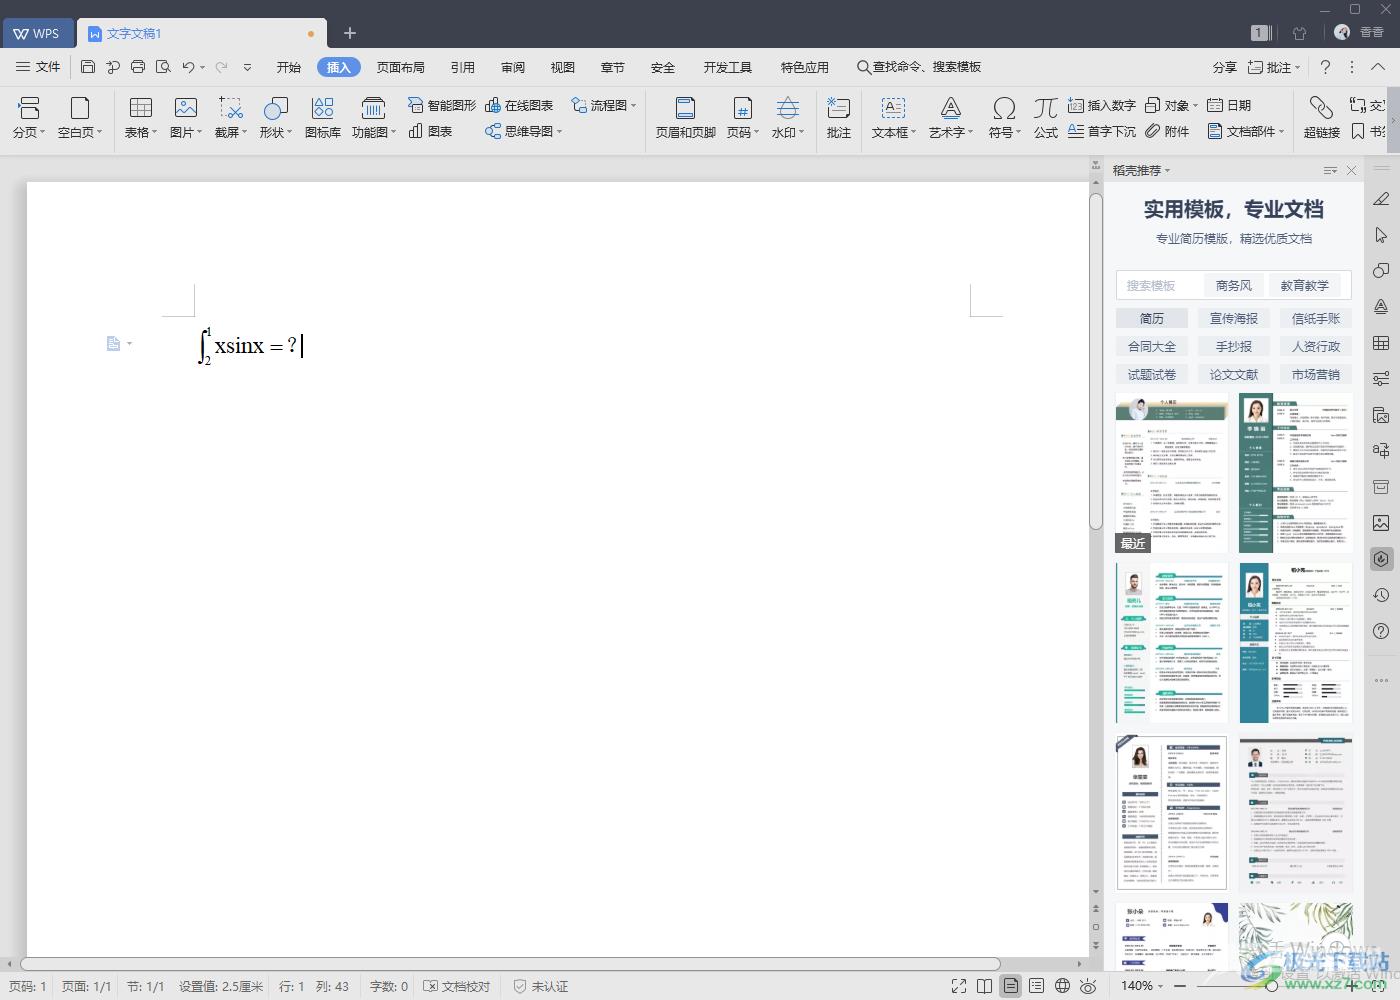The width and height of the screenshot is (1400, 1000).
Task: Click the web layout view icon
Action: click(1063, 986)
